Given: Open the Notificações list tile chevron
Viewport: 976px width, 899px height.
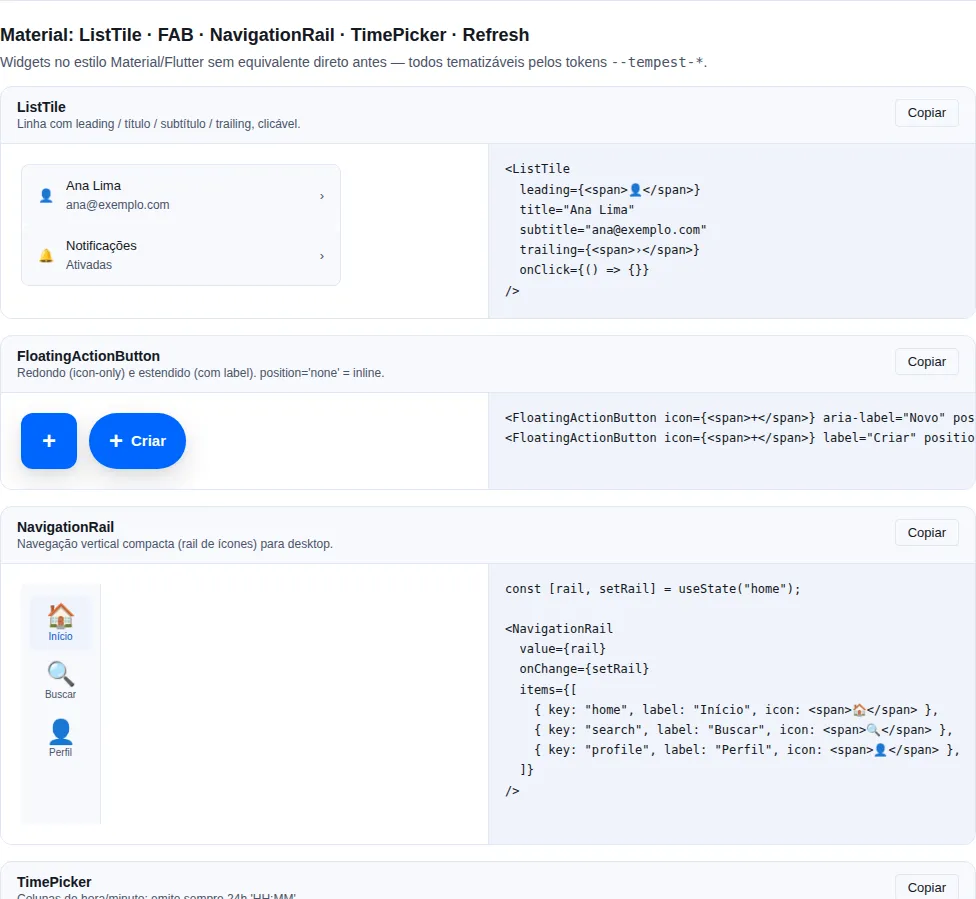Looking at the screenshot, I should coord(322,256).
